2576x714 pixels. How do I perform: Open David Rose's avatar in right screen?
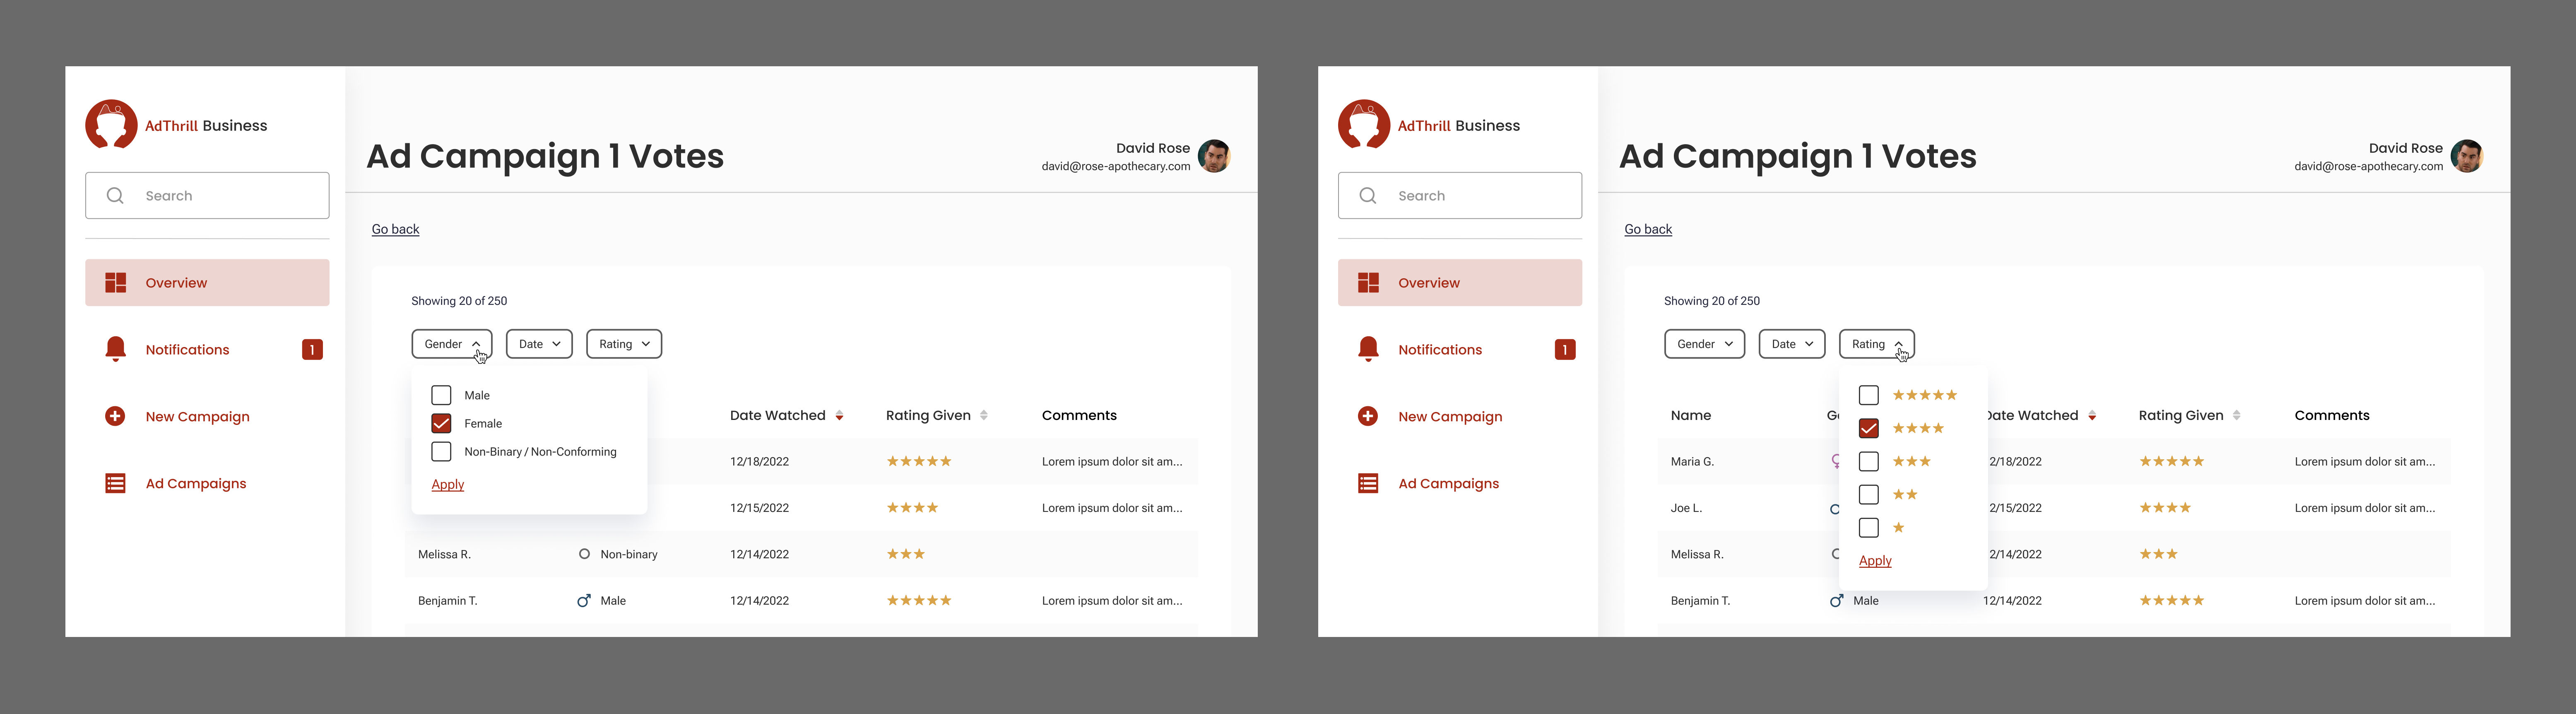coord(2467,156)
